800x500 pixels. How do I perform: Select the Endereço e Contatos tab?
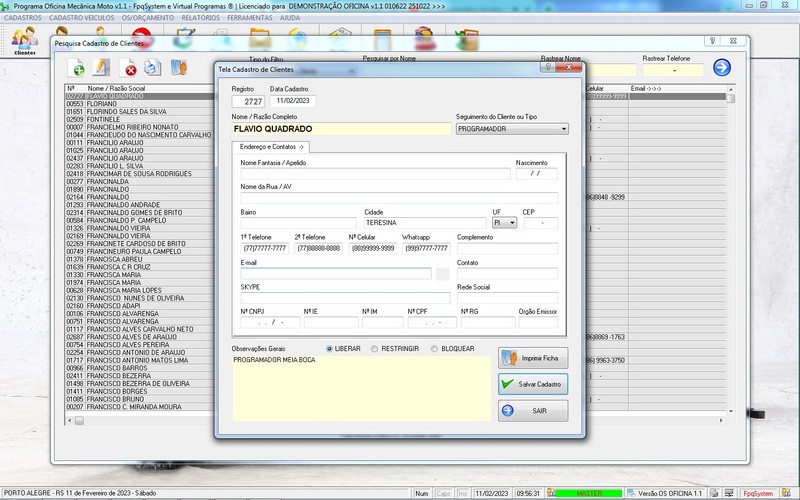271,147
